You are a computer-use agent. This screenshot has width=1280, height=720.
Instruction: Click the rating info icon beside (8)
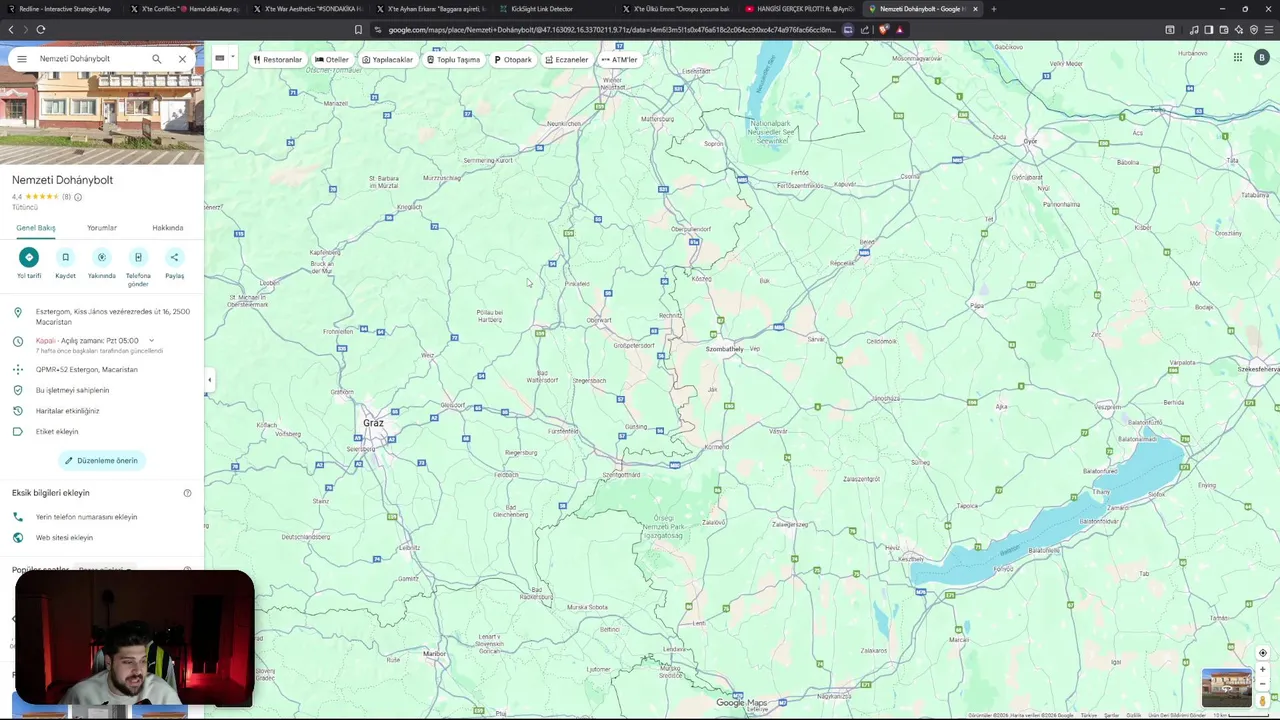78,197
